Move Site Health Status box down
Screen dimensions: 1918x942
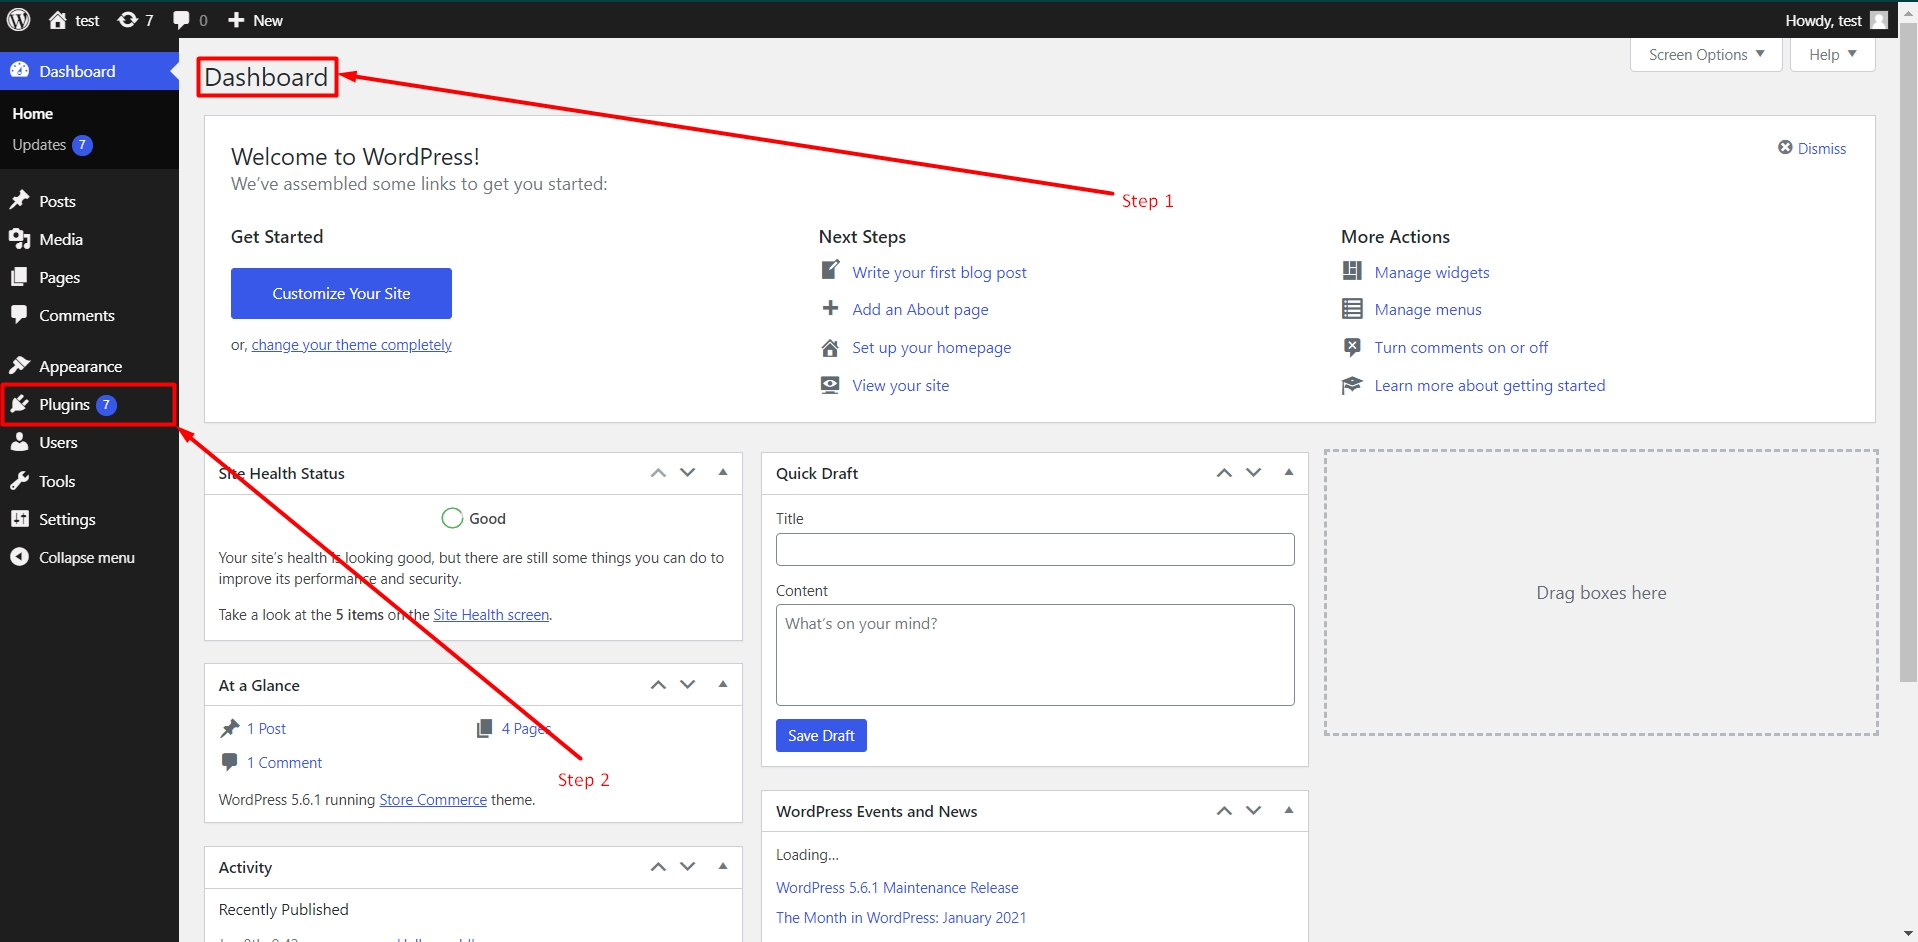pos(688,473)
